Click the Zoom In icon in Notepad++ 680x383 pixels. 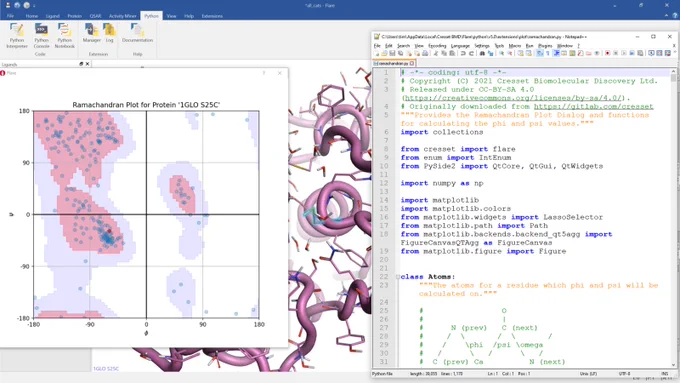(501, 53)
